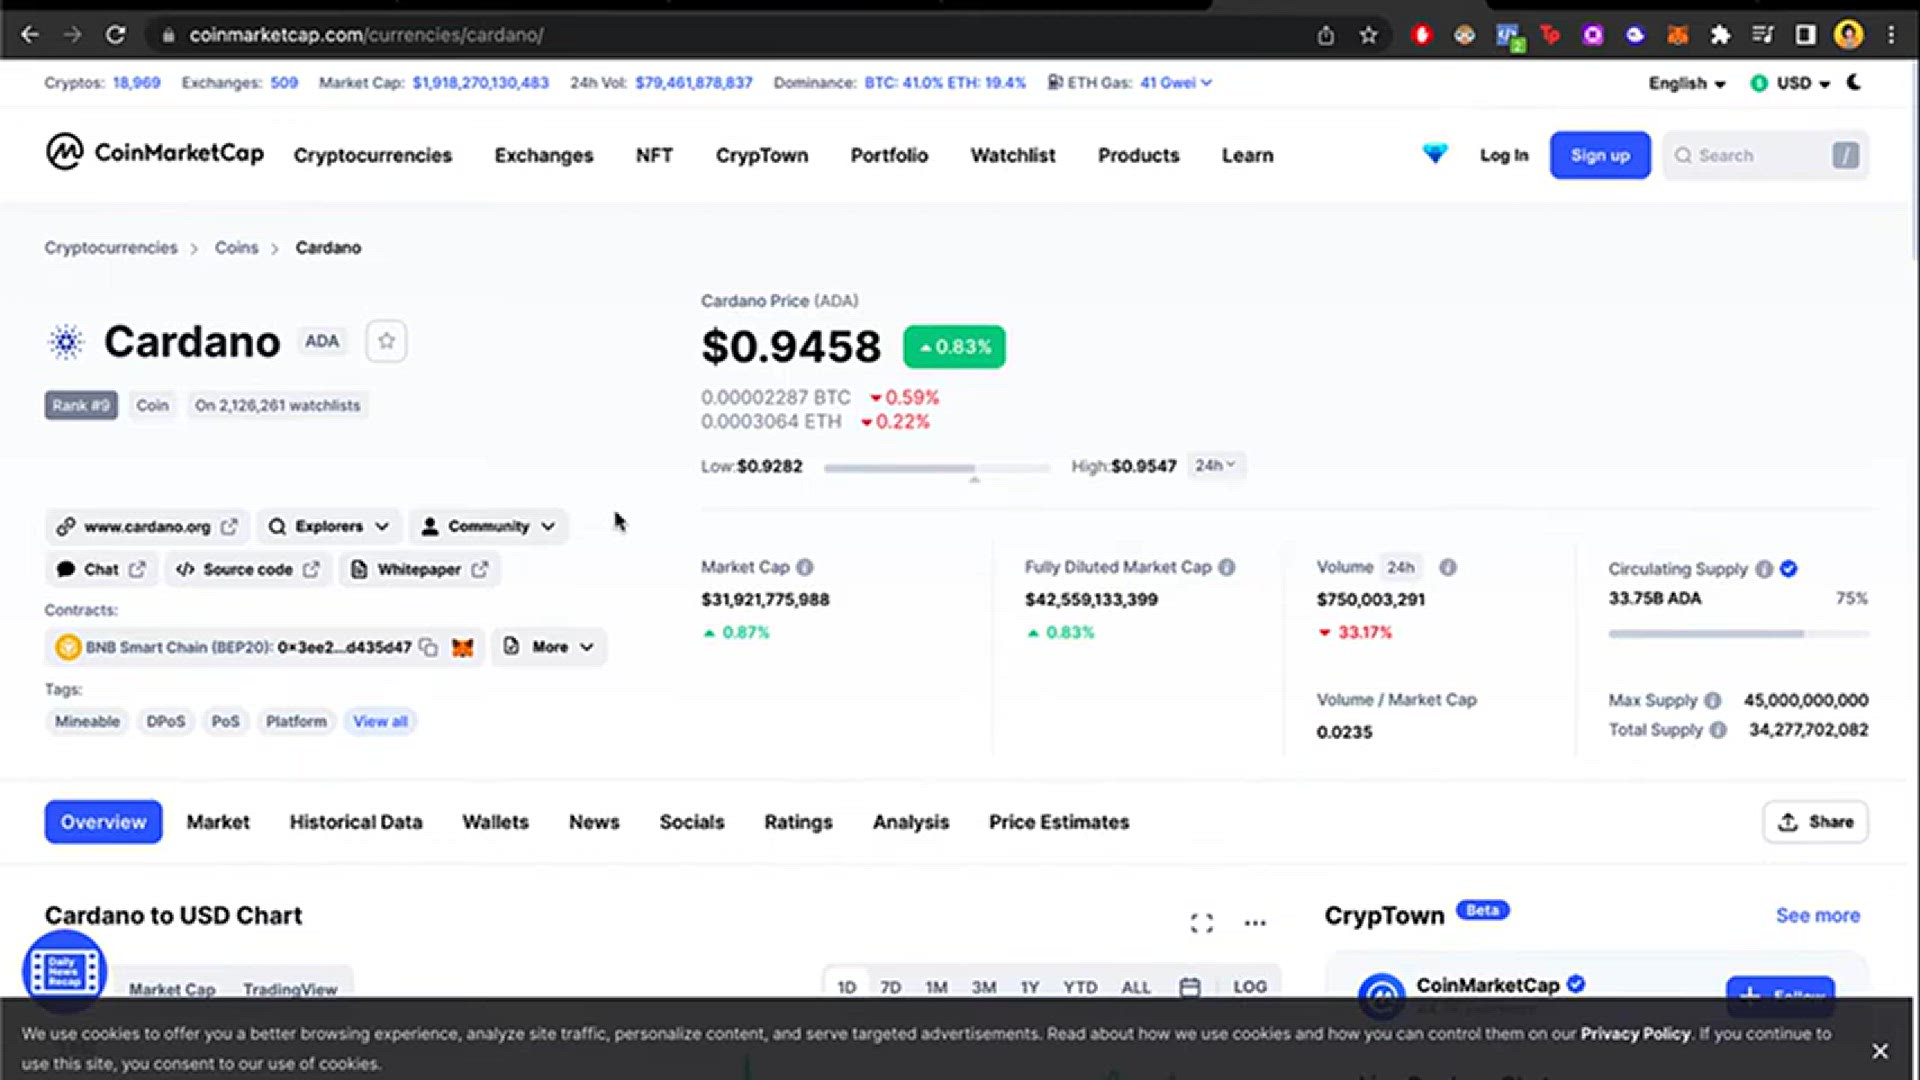Click the Search input field
Viewport: 1920px width, 1080px height.
pos(1755,156)
